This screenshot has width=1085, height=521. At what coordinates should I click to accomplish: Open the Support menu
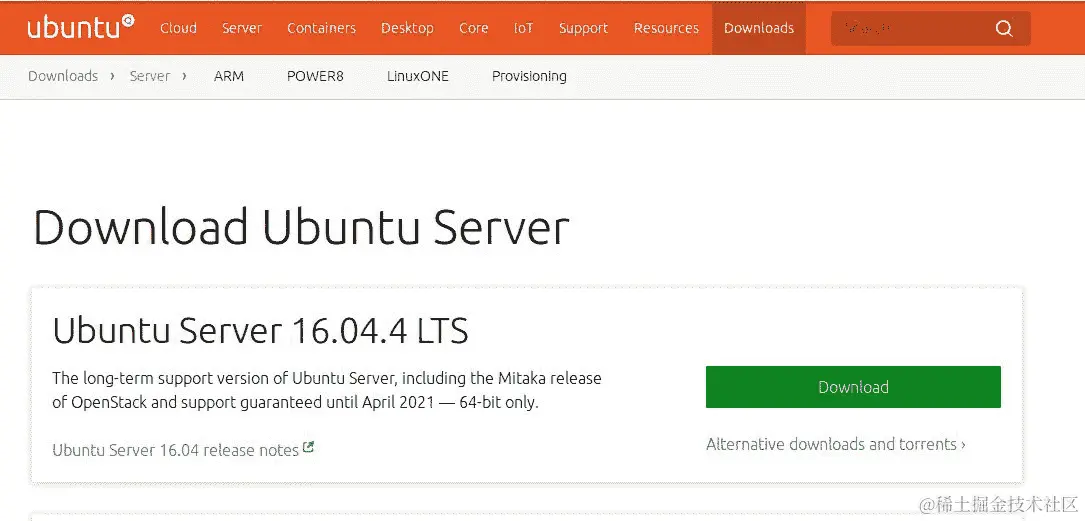pyautogui.click(x=583, y=28)
